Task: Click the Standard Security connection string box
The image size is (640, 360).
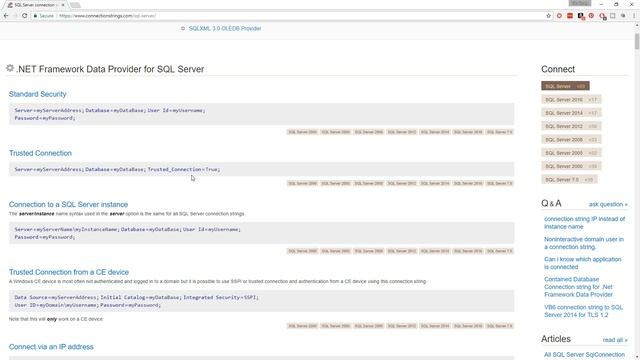Action: 262,114
